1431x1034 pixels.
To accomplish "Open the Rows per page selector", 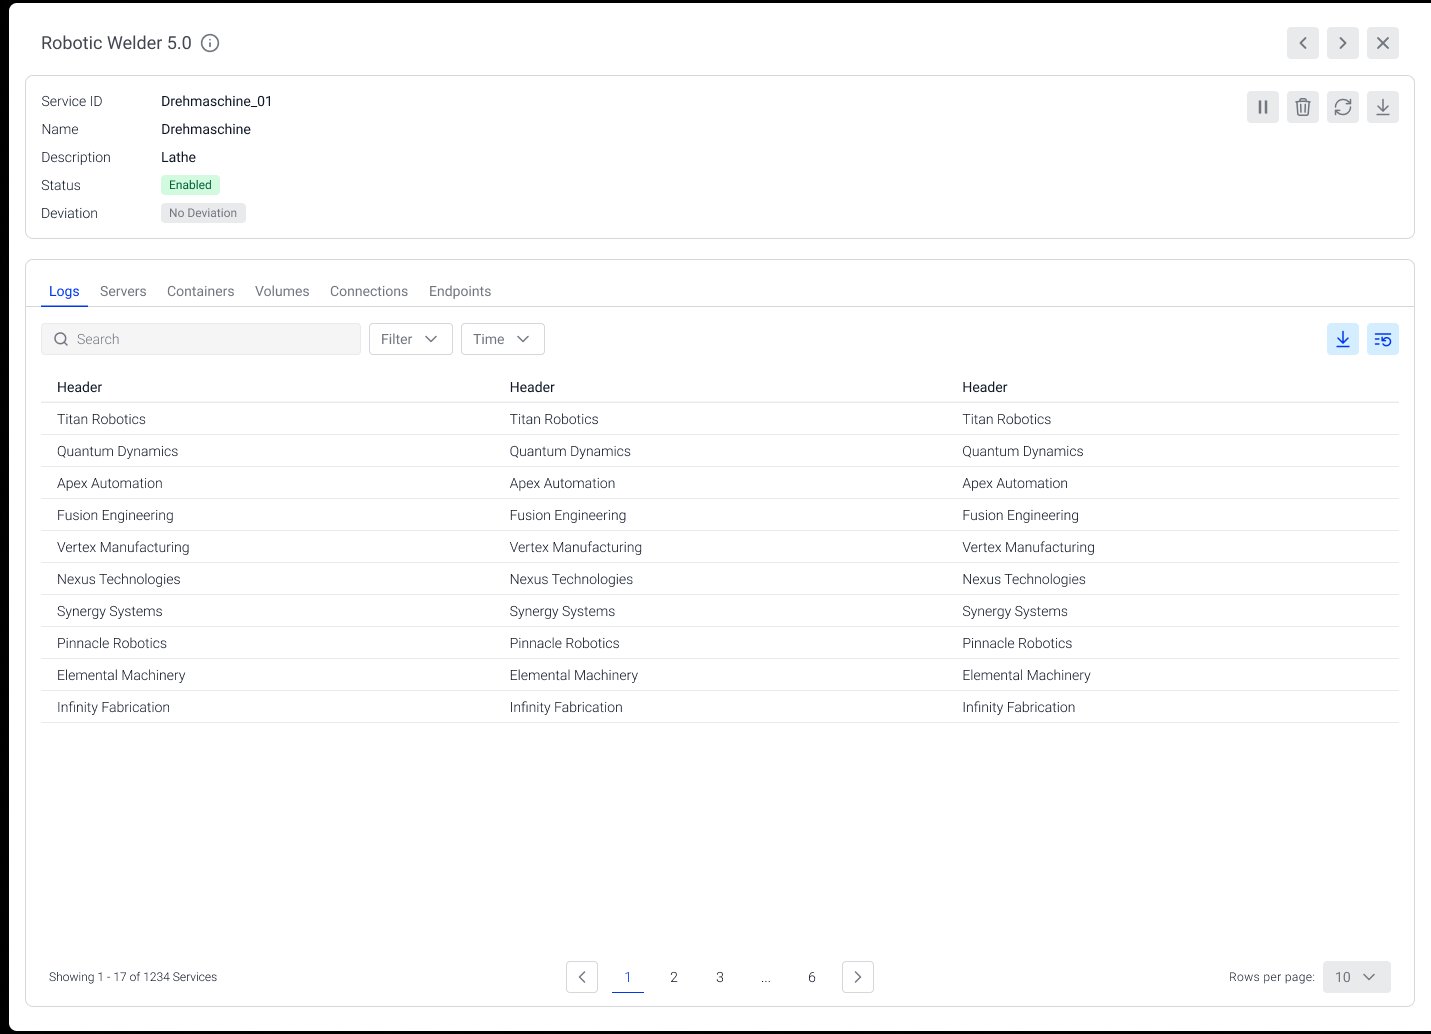I will pos(1356,977).
